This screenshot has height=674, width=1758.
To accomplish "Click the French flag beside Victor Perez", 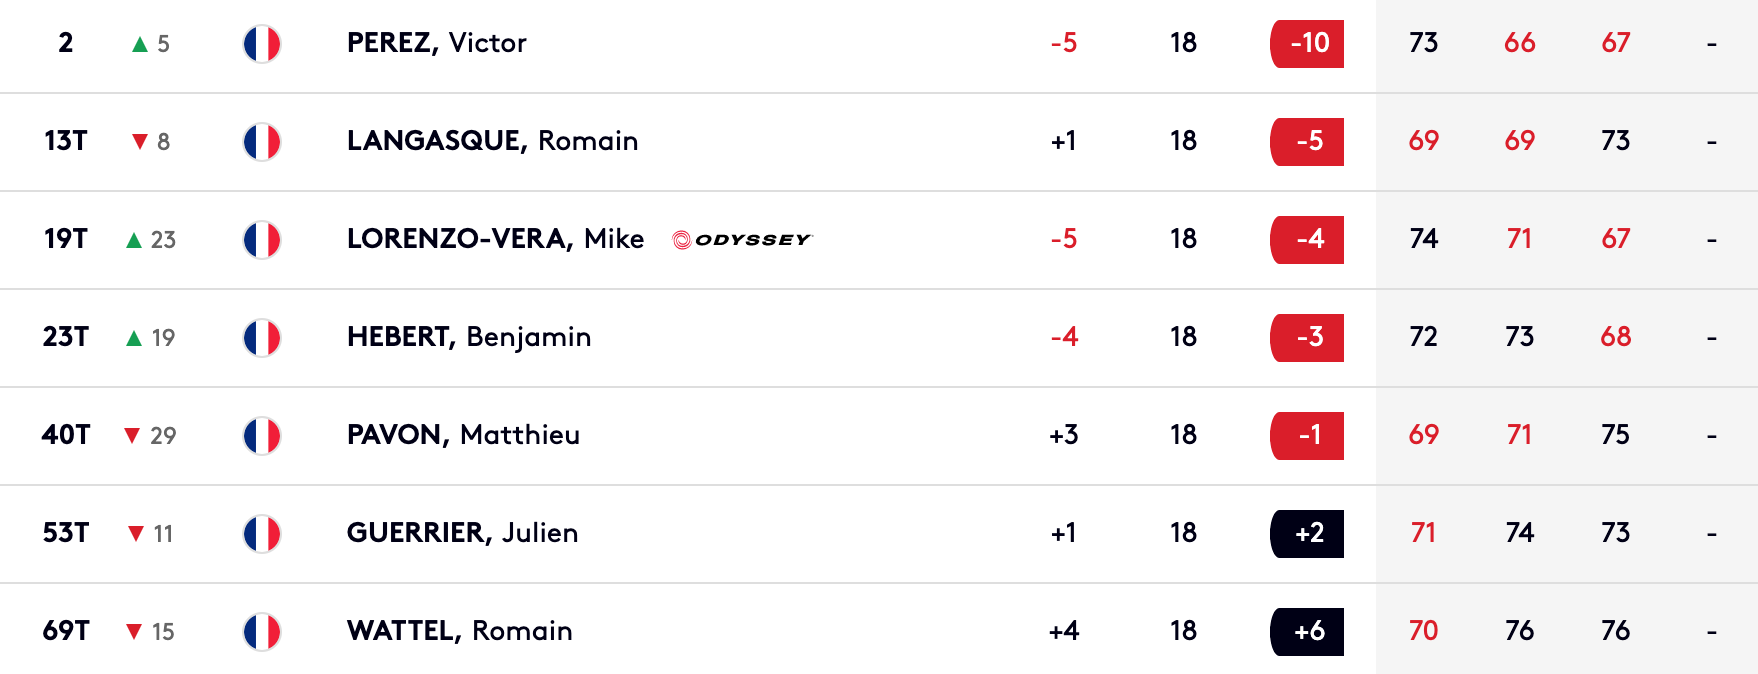I will (x=262, y=44).
